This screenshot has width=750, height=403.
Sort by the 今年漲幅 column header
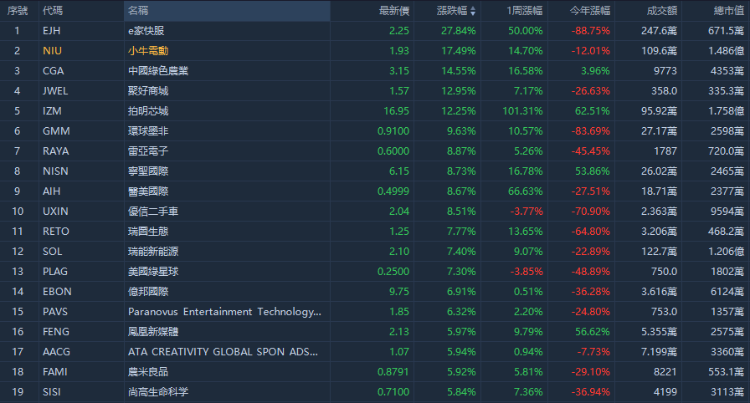pyautogui.click(x=590, y=11)
